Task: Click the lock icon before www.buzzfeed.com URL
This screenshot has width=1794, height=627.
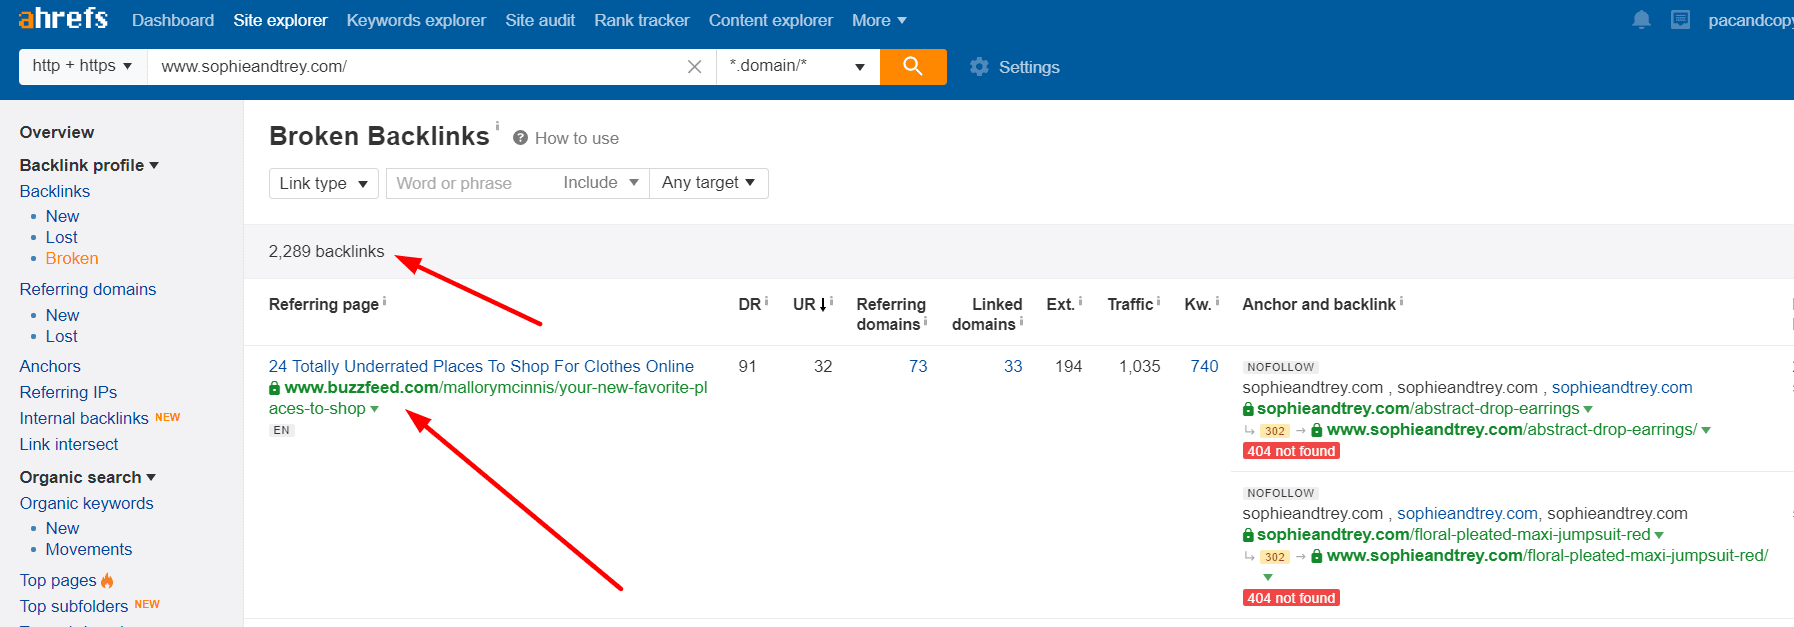Action: click(274, 388)
